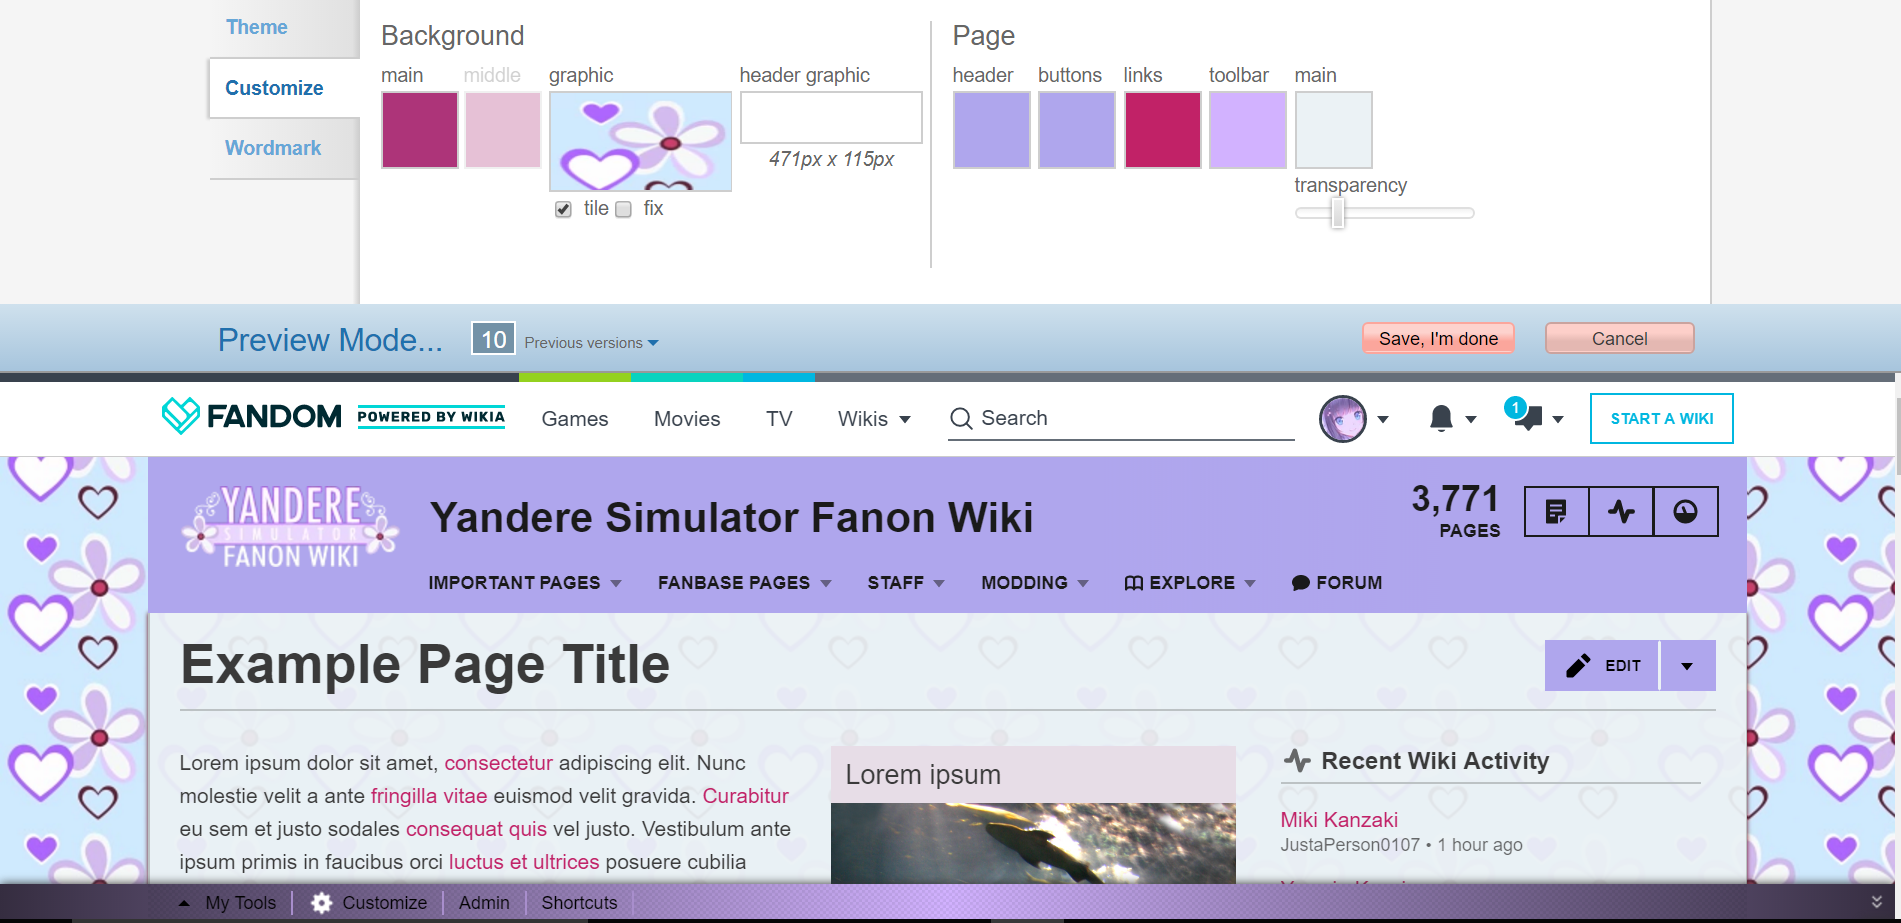Click the add new page icon
Viewport: 1901px width, 923px height.
coord(1556,512)
